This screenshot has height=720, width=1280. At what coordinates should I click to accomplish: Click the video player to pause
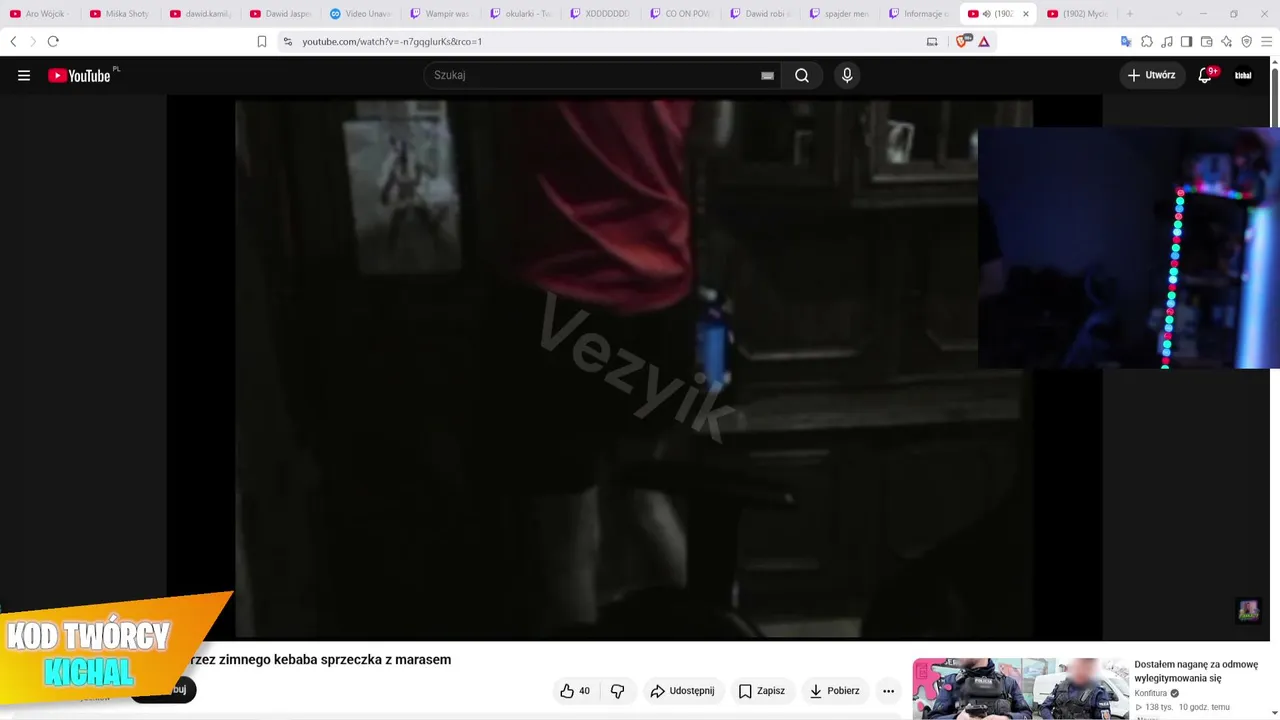click(x=634, y=368)
